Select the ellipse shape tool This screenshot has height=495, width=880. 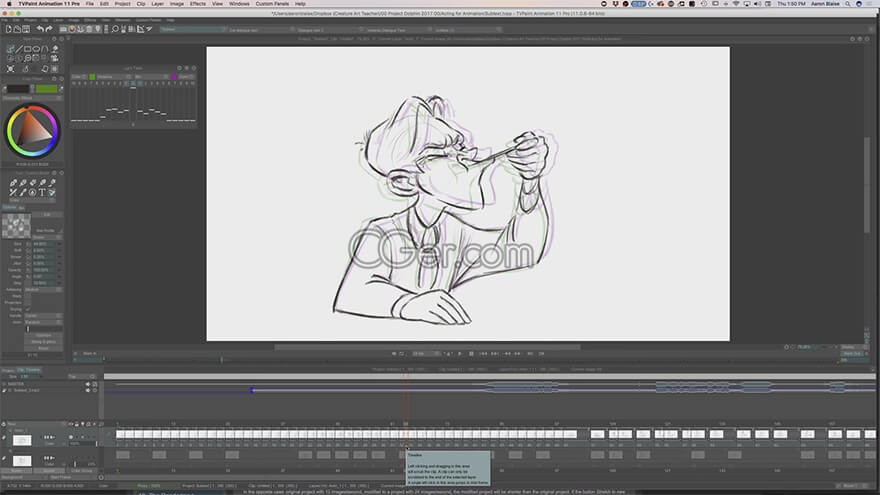click(36, 49)
